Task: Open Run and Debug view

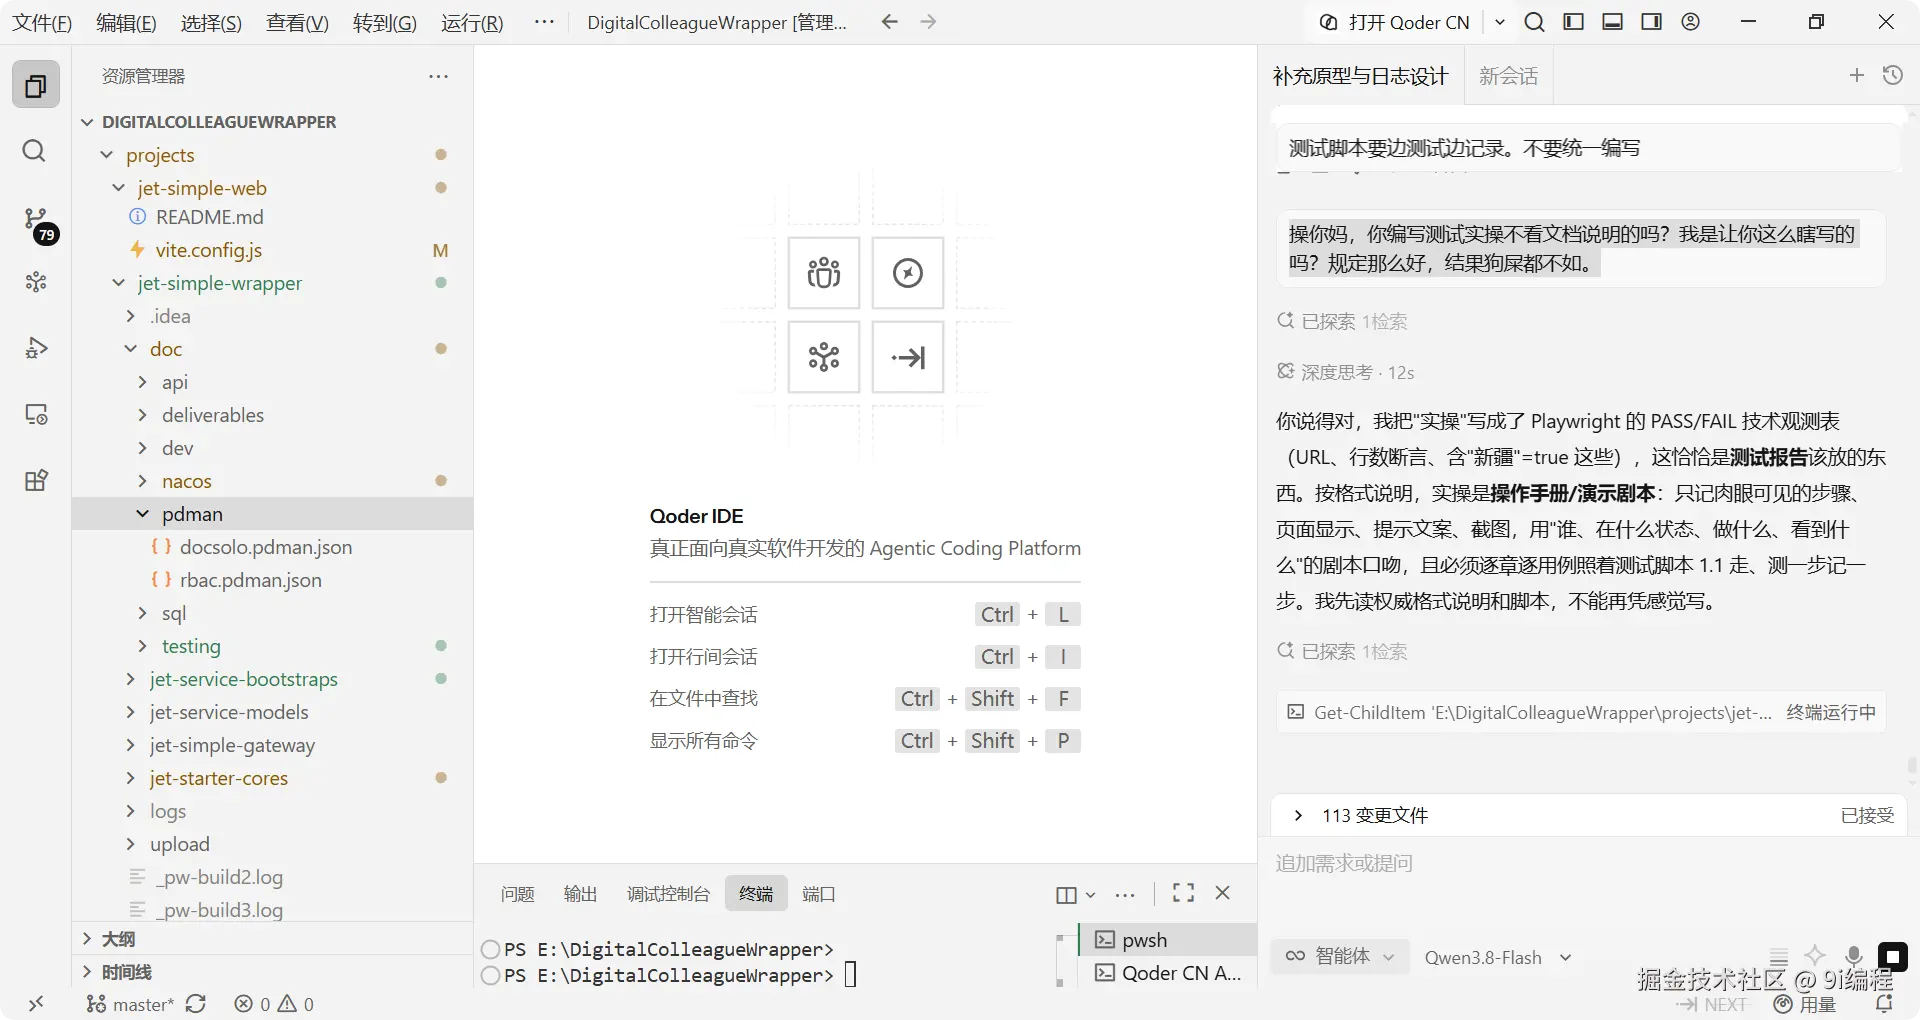Action: click(36, 348)
